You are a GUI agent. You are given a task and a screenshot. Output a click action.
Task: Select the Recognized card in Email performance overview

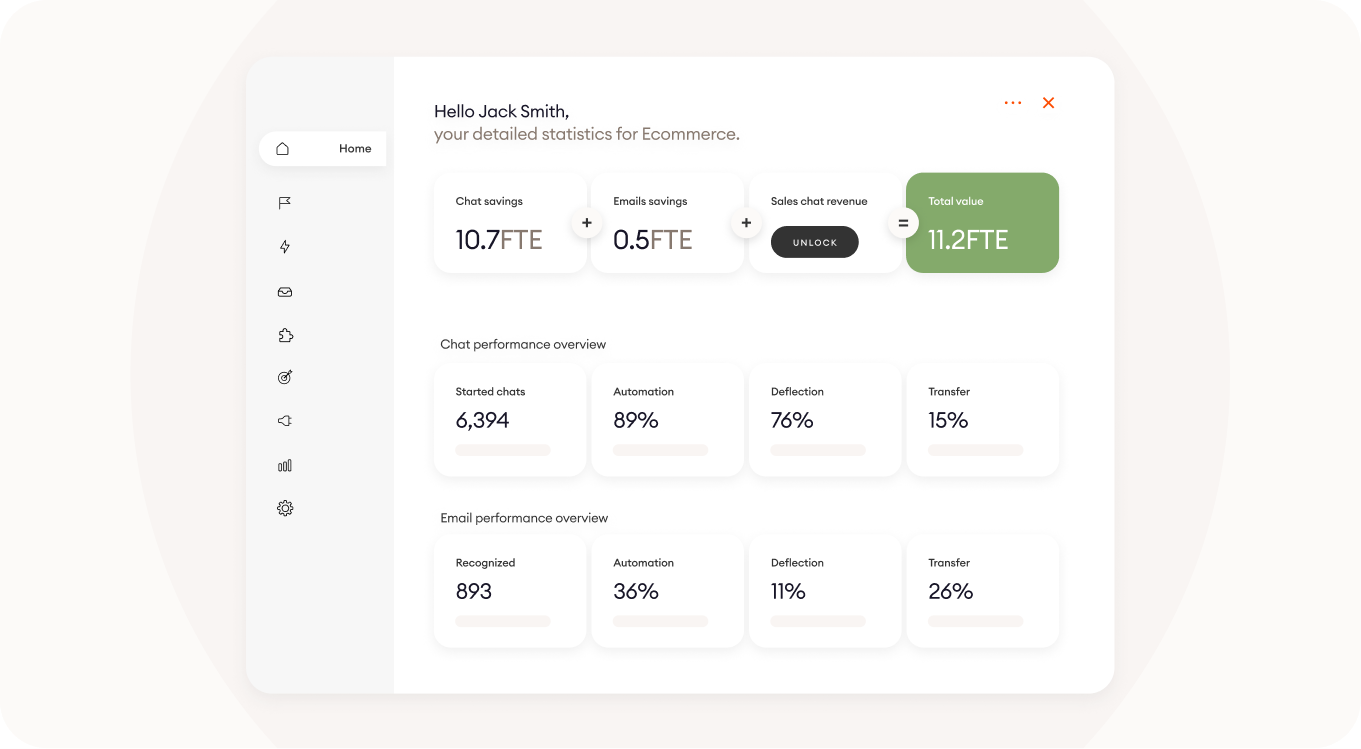(x=510, y=590)
